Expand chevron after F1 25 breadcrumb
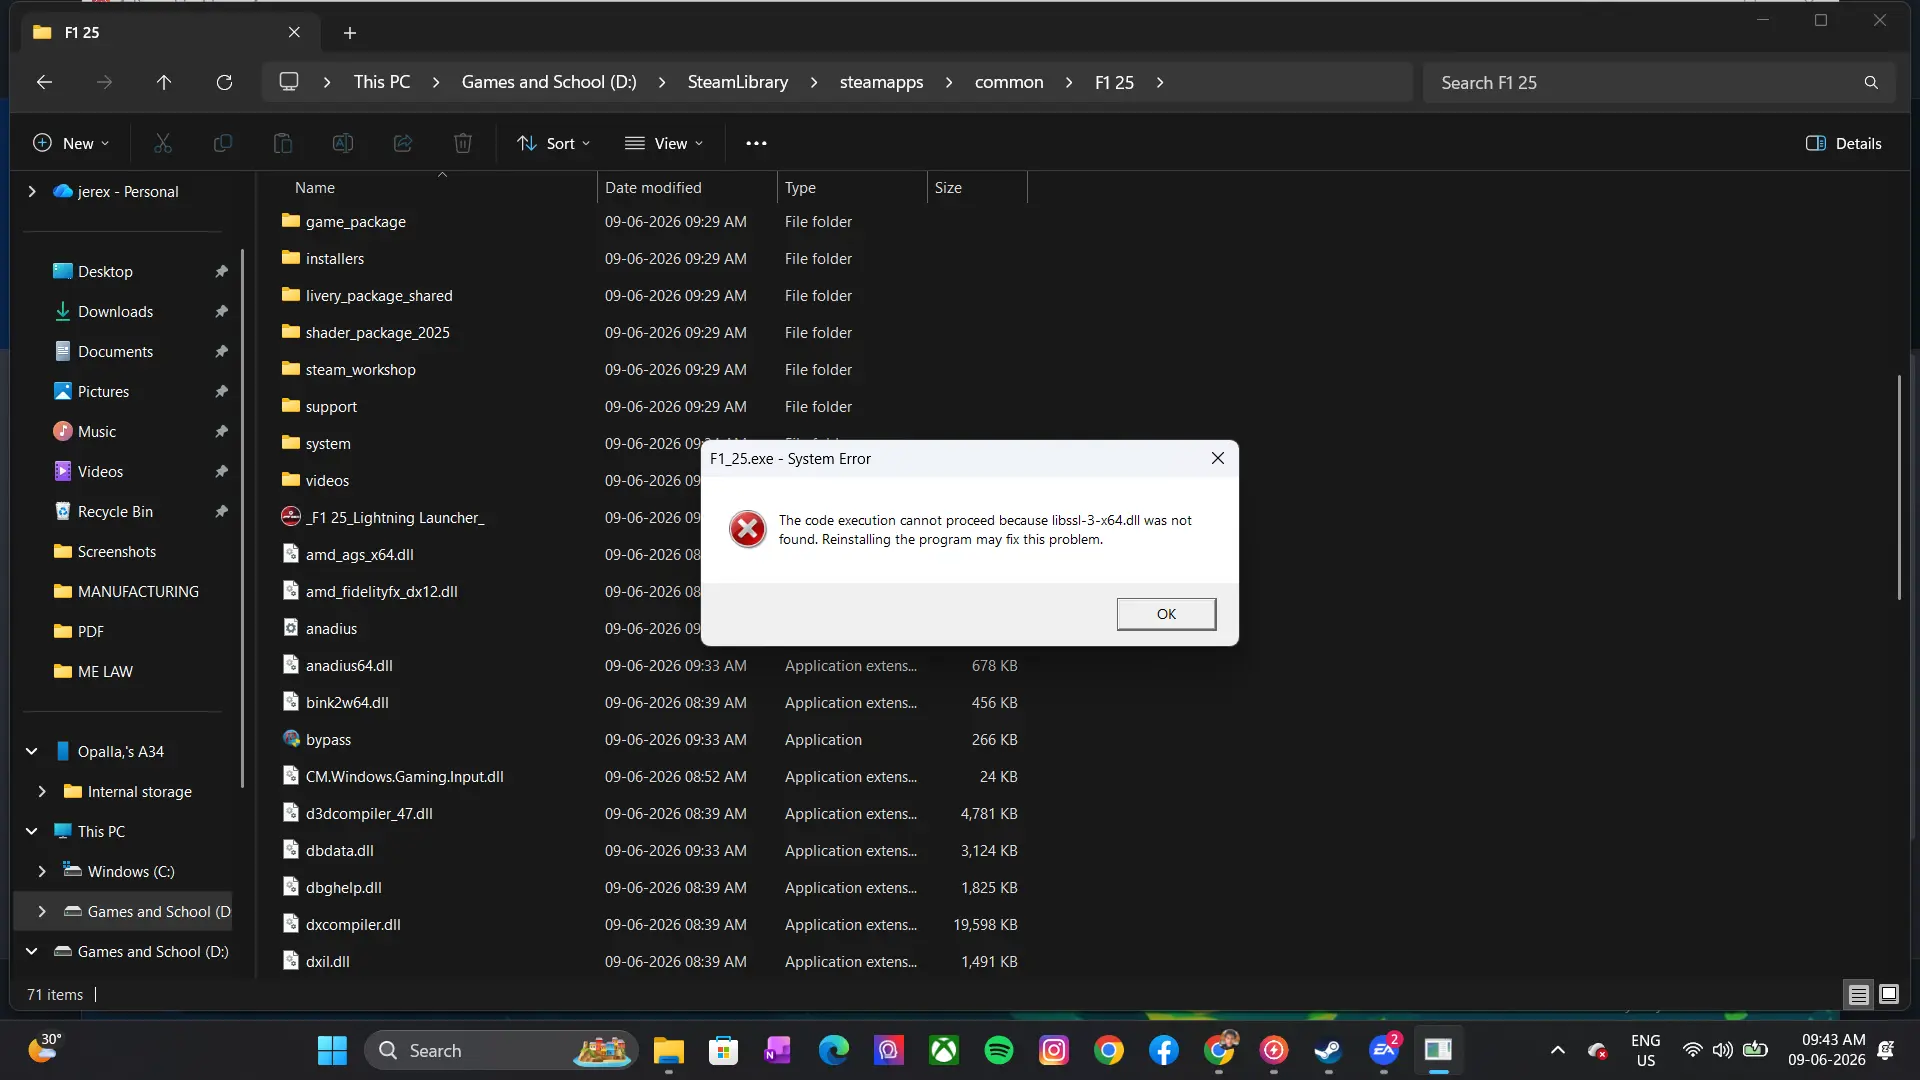 (x=1160, y=82)
